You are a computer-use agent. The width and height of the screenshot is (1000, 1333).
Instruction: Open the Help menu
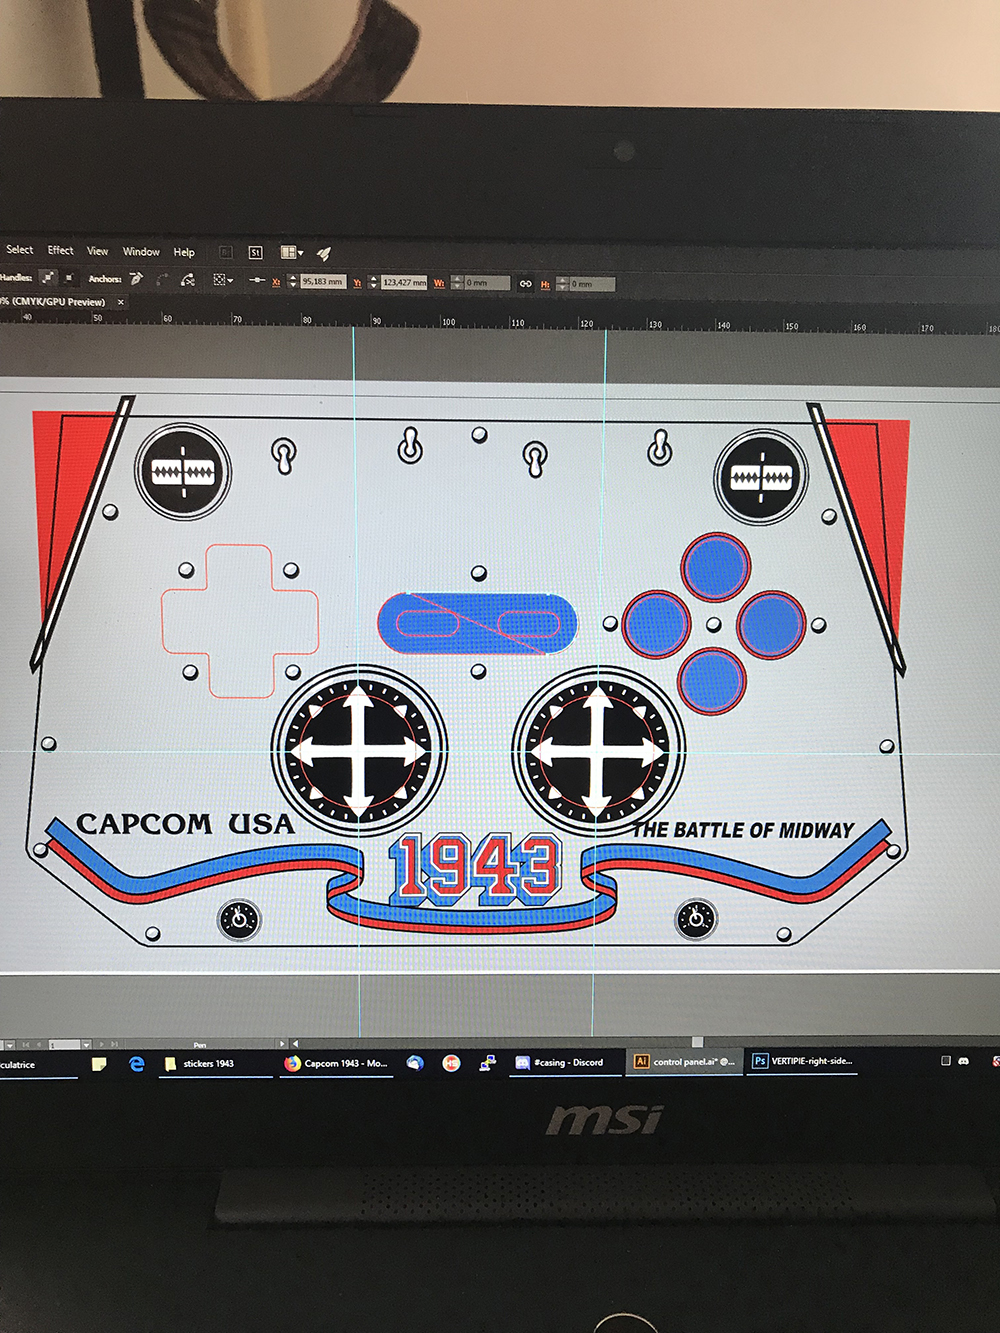(x=184, y=252)
